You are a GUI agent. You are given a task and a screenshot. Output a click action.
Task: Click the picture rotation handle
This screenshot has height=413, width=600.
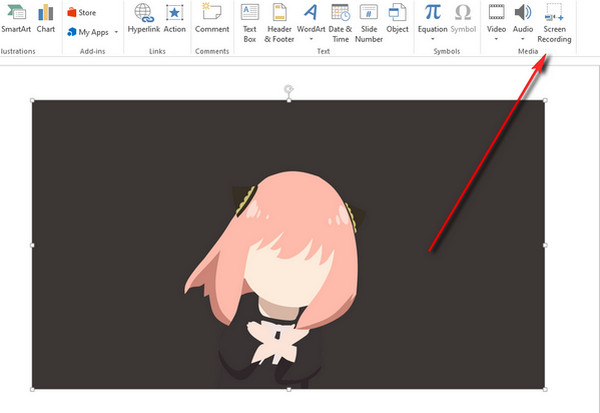(x=289, y=89)
